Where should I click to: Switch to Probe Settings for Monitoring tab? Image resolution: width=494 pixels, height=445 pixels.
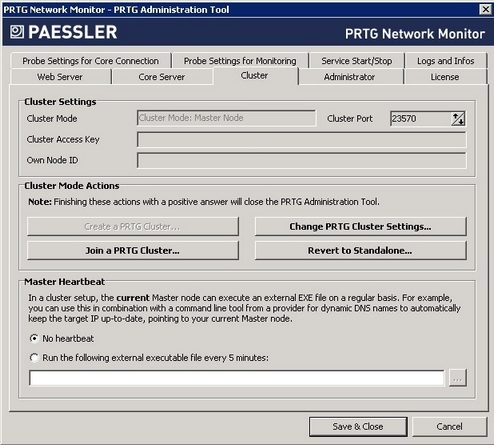point(240,61)
